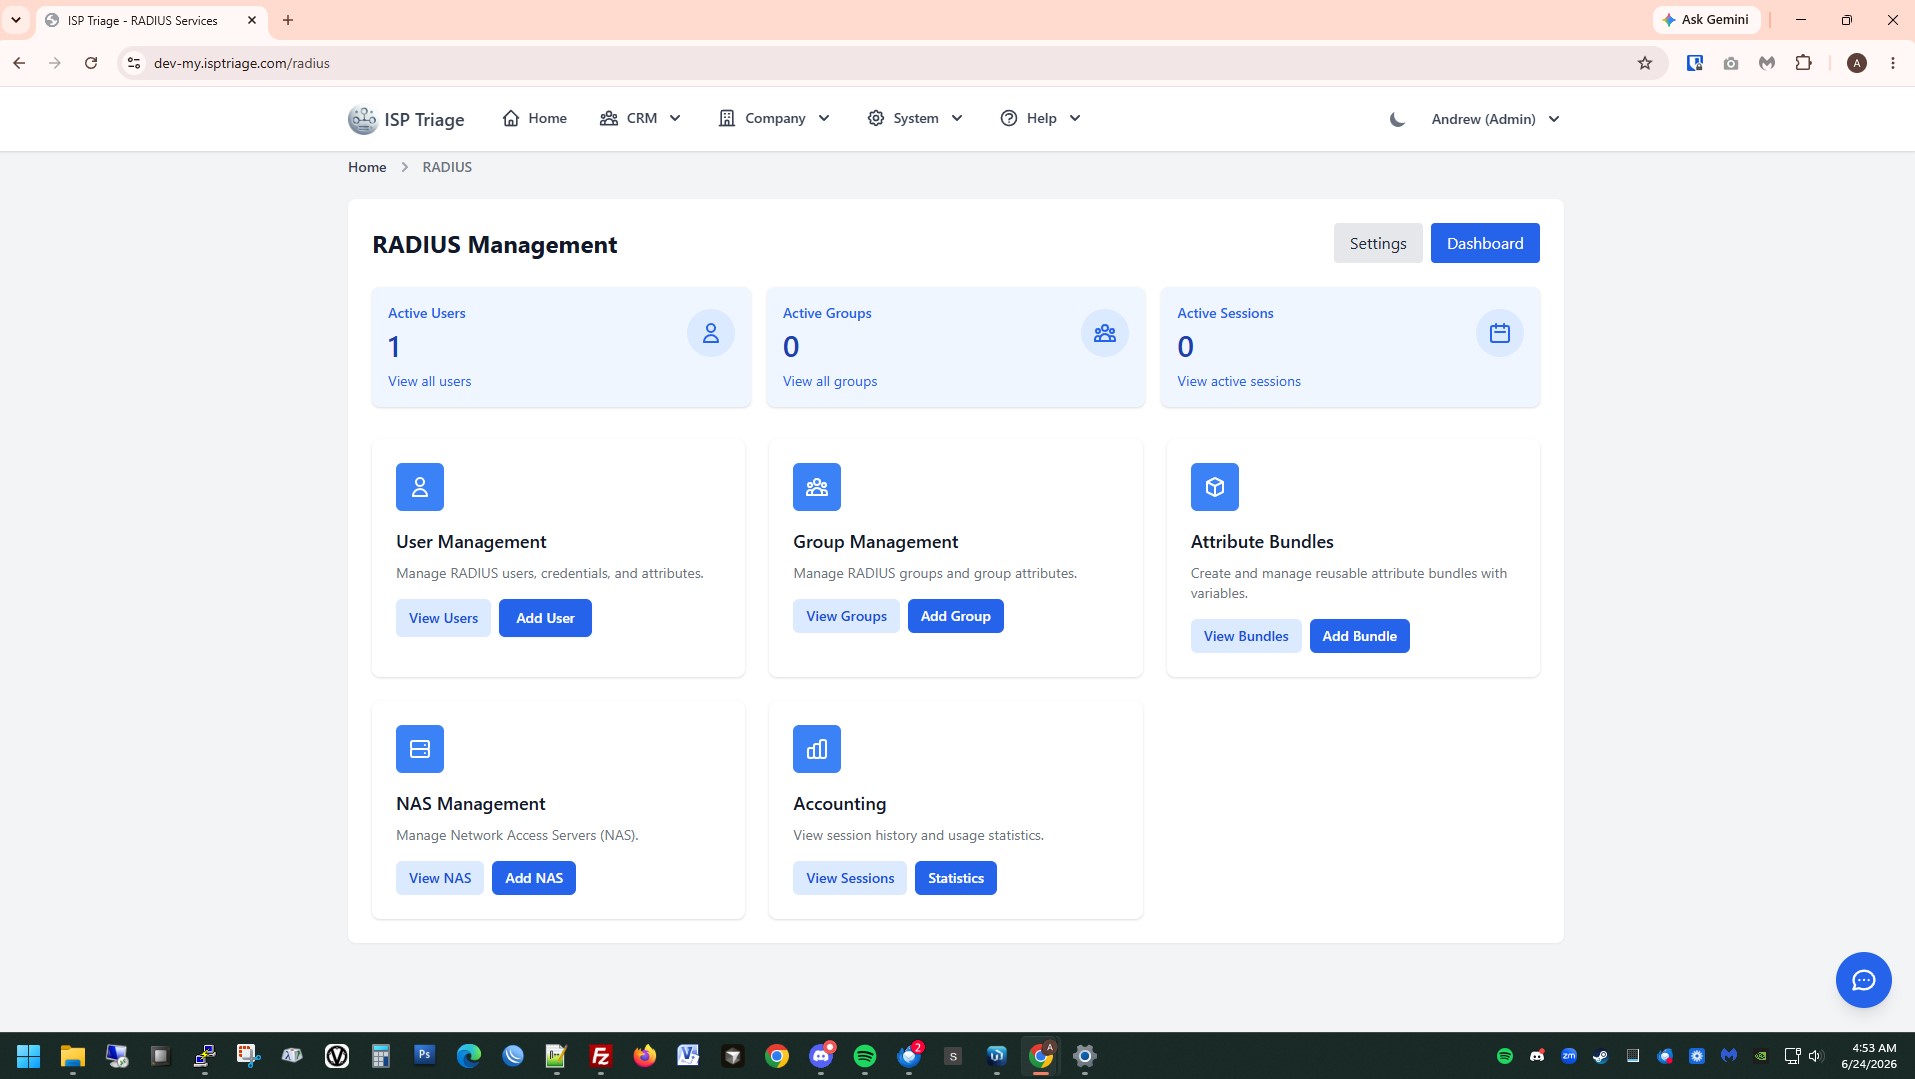Viewport: 1915px width, 1079px height.
Task: Click the NAS Management server icon
Action: (420, 749)
